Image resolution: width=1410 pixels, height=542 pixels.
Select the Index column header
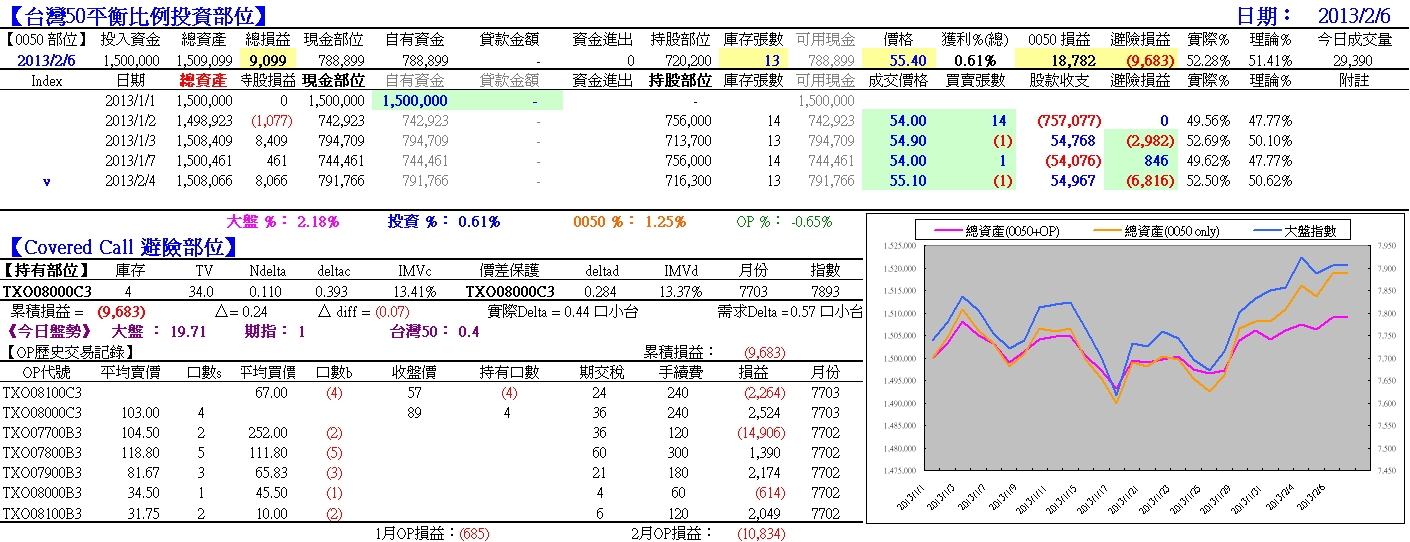point(47,80)
